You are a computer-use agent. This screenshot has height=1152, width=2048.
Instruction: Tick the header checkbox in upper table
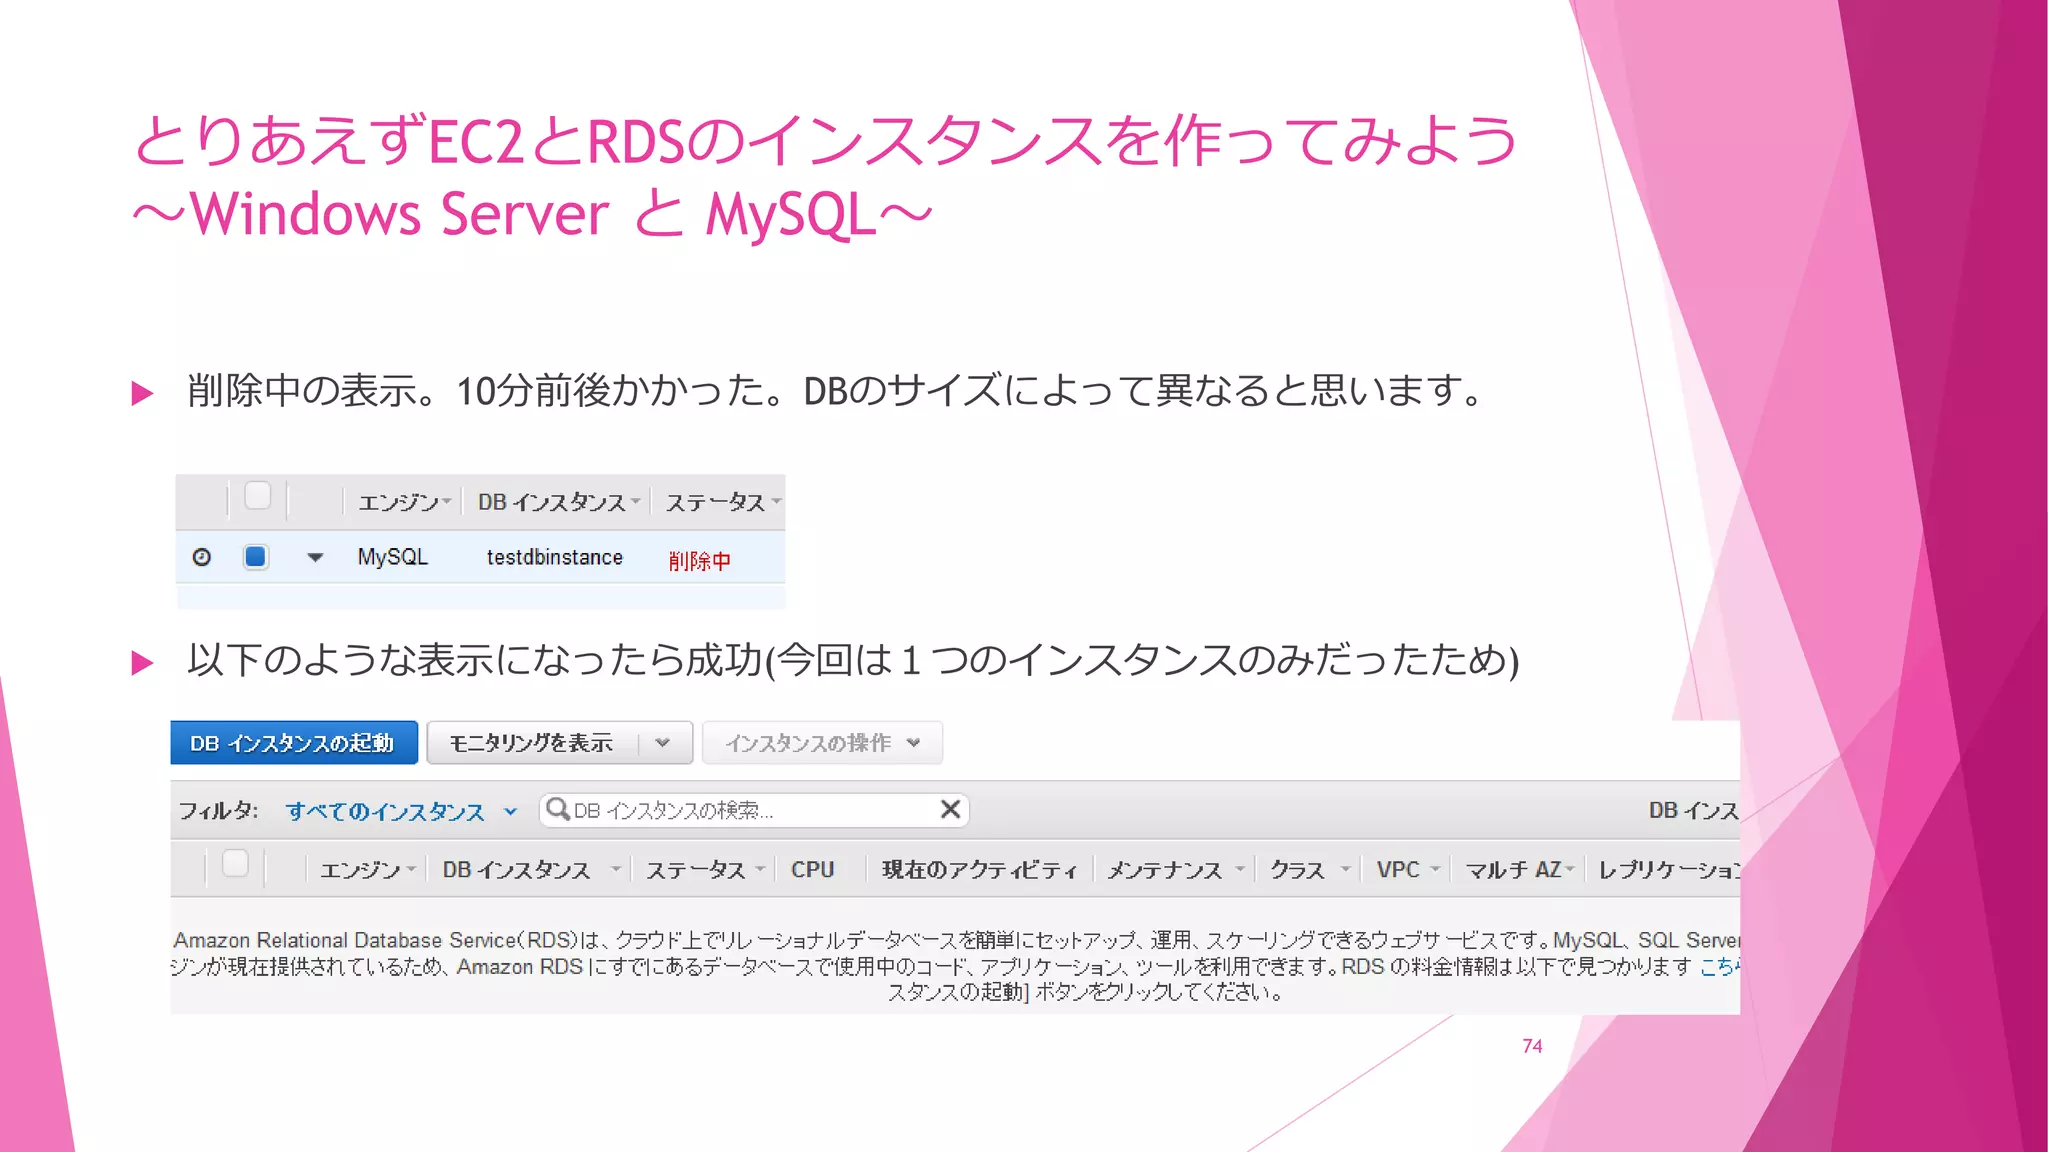(x=258, y=496)
